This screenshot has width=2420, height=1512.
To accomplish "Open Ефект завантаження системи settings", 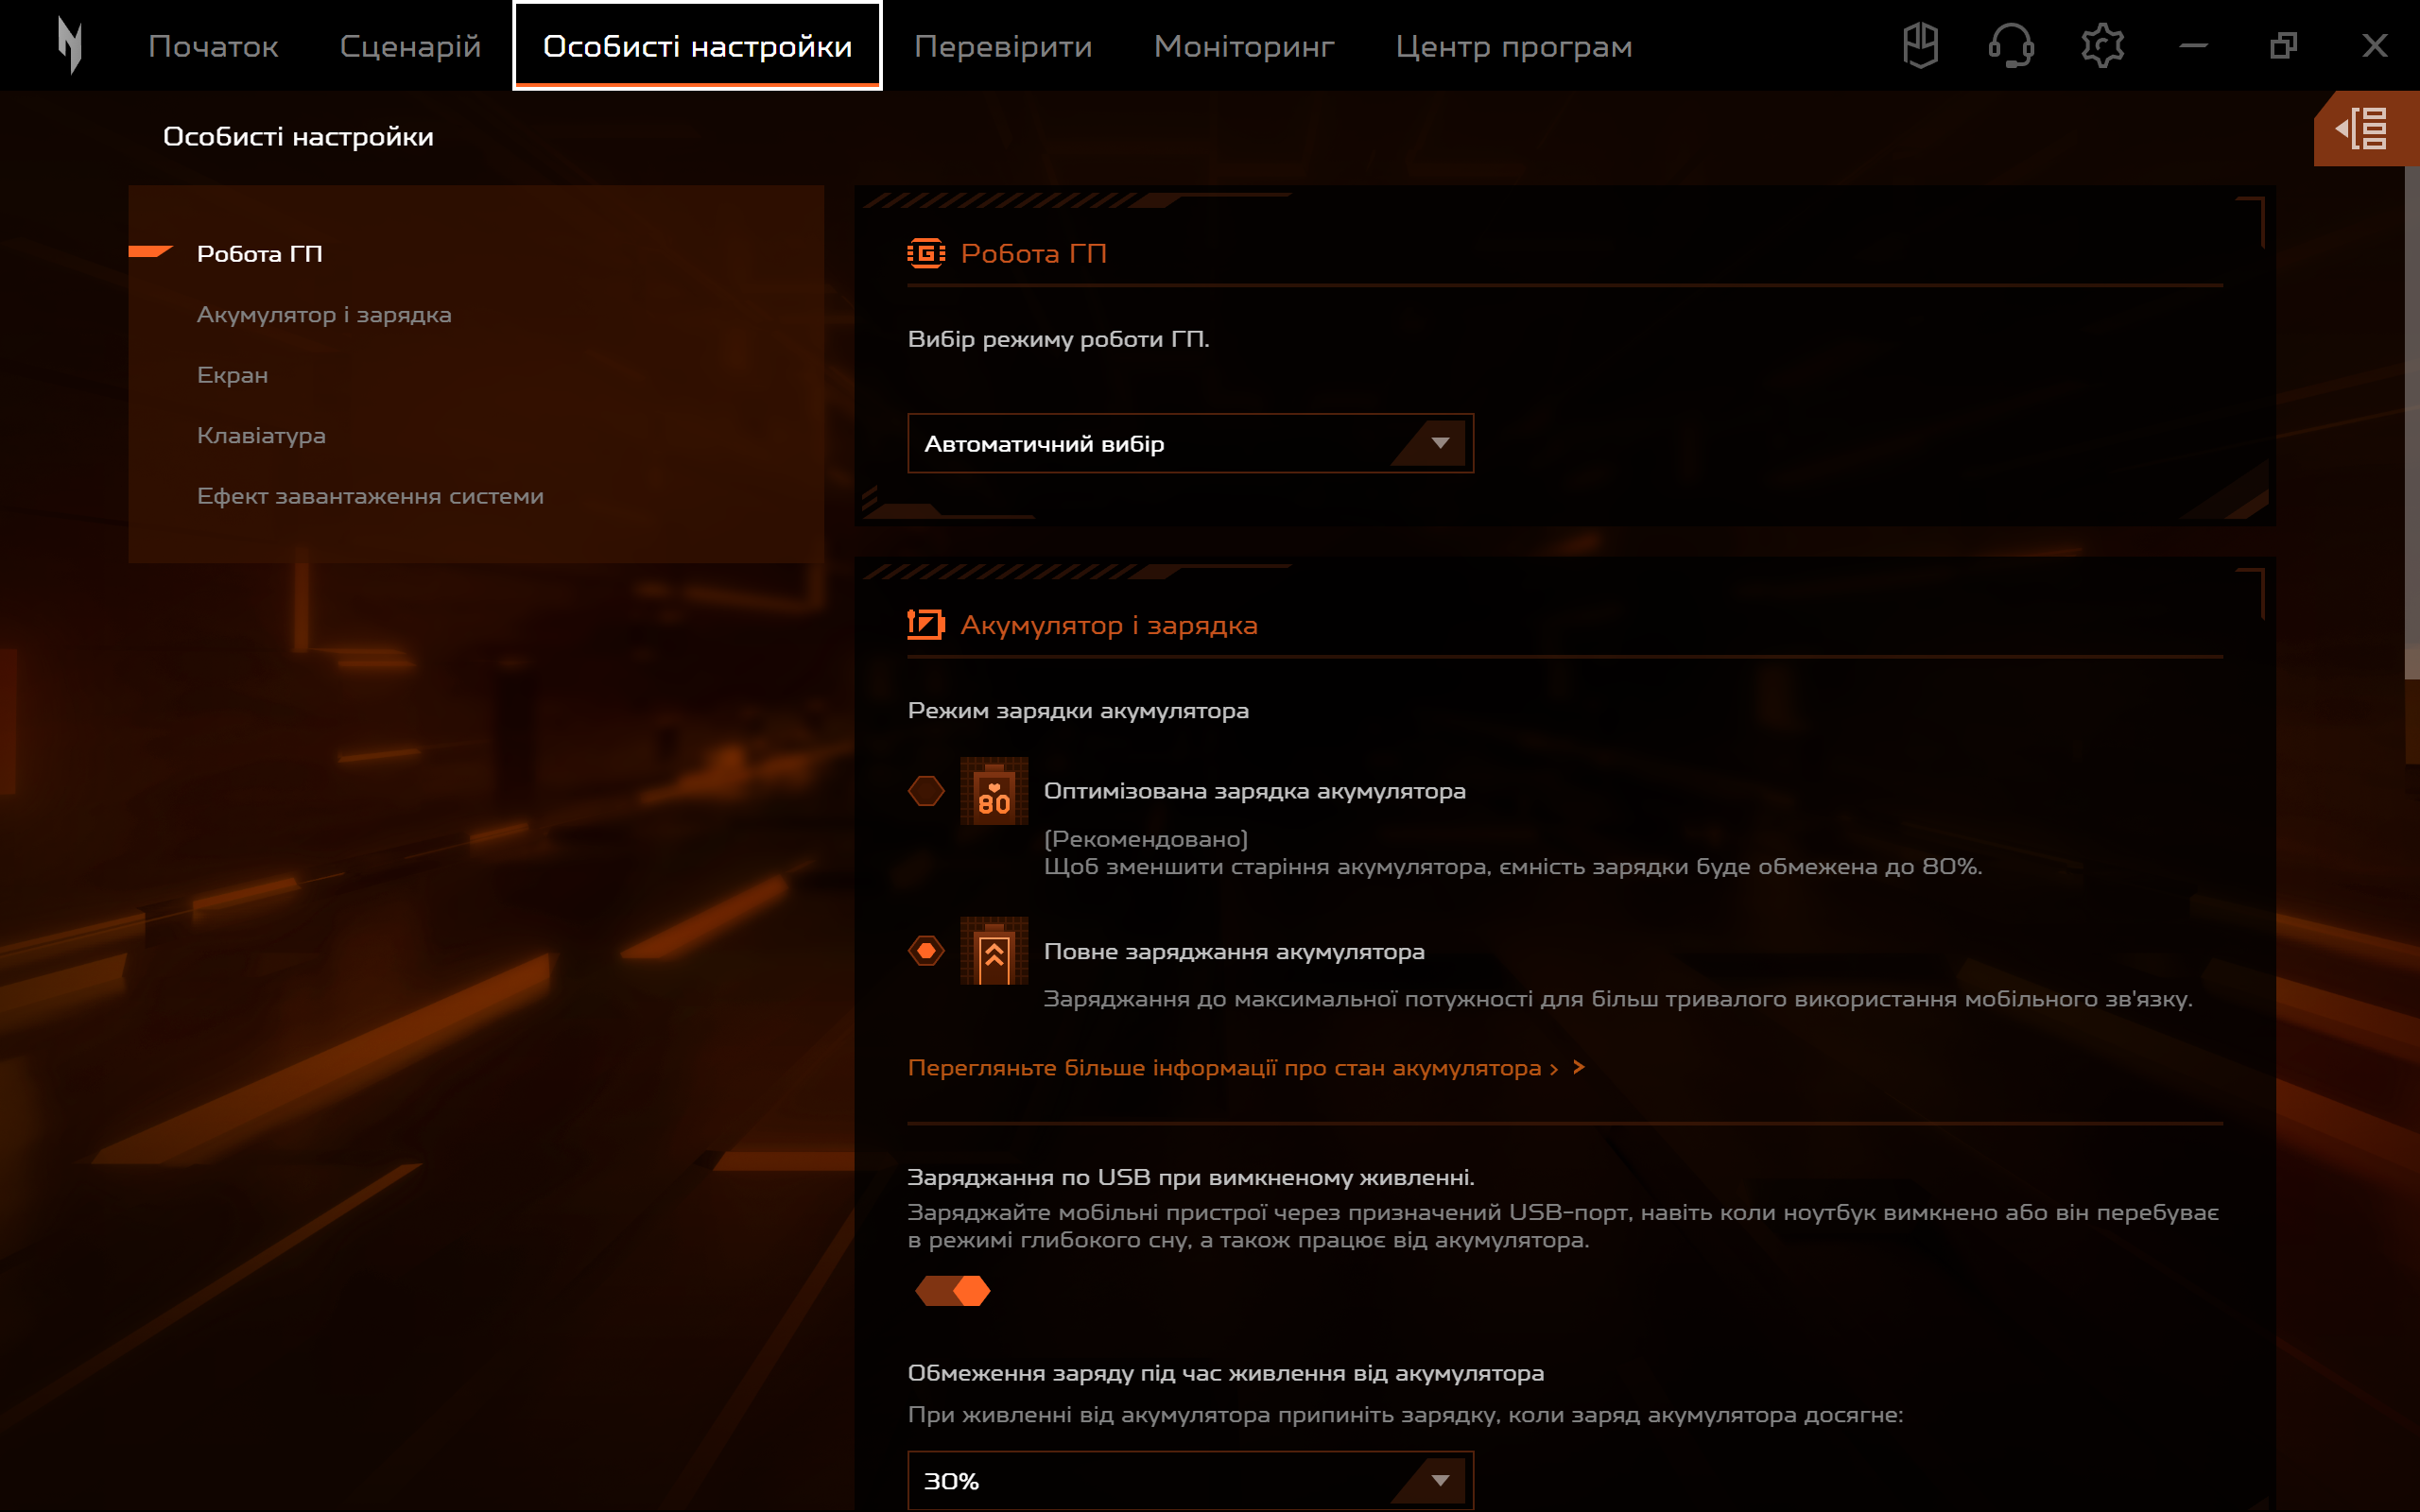I will 370,495.
